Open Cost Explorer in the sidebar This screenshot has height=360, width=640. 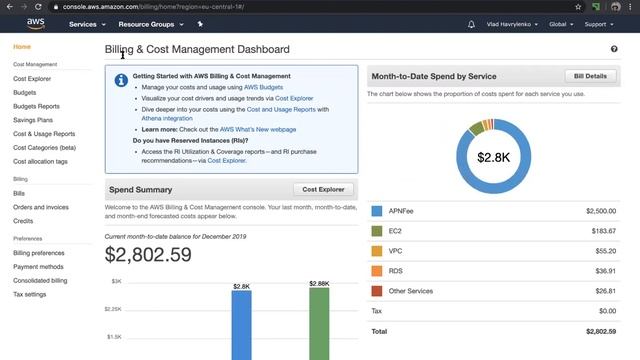32,79
